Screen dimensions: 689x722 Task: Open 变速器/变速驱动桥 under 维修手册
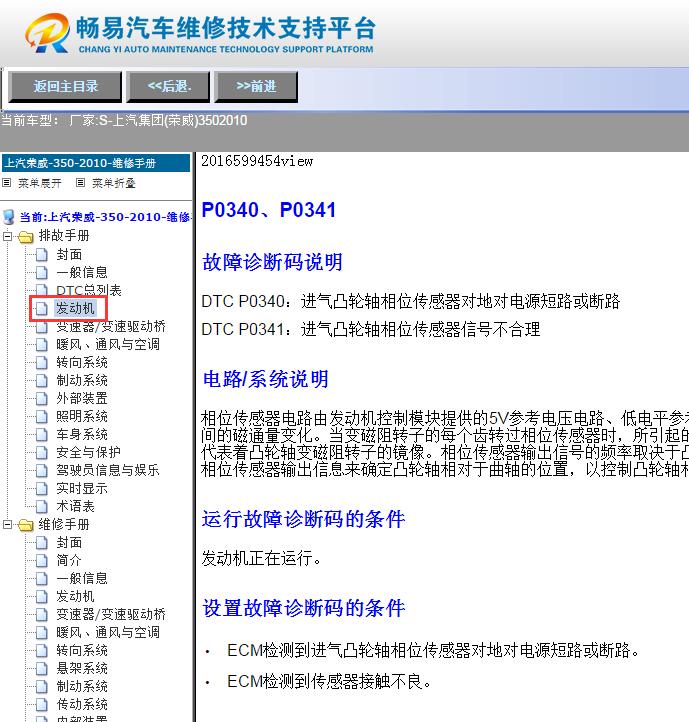(111, 614)
